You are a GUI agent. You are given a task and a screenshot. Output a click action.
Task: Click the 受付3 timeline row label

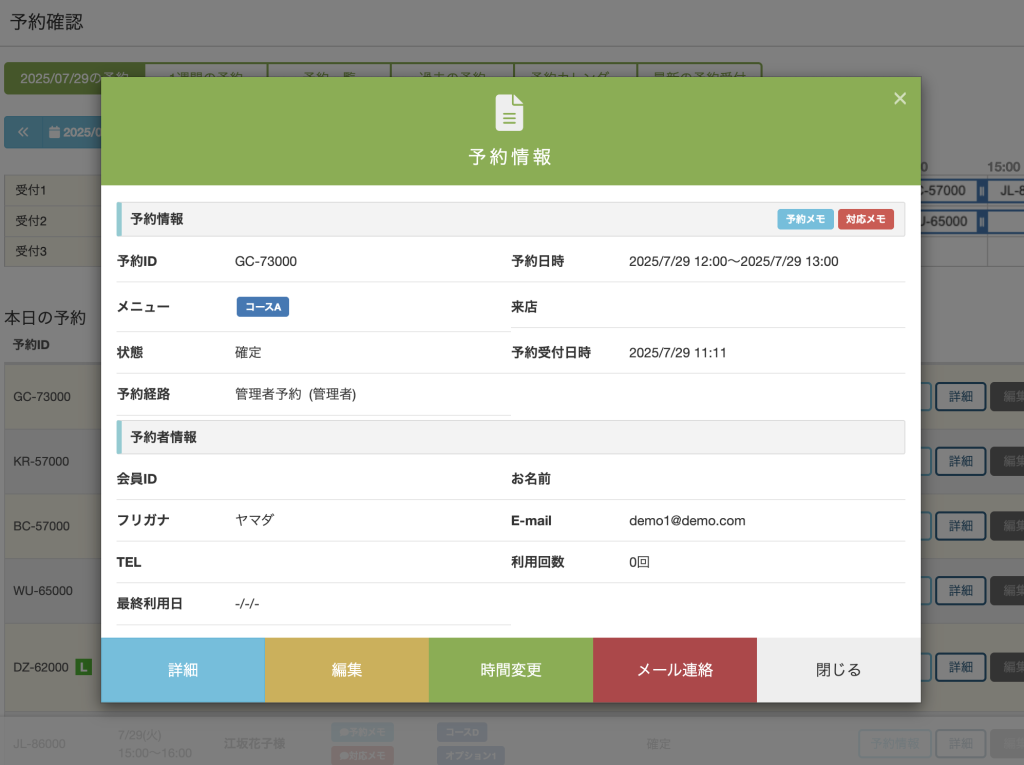click(31, 251)
